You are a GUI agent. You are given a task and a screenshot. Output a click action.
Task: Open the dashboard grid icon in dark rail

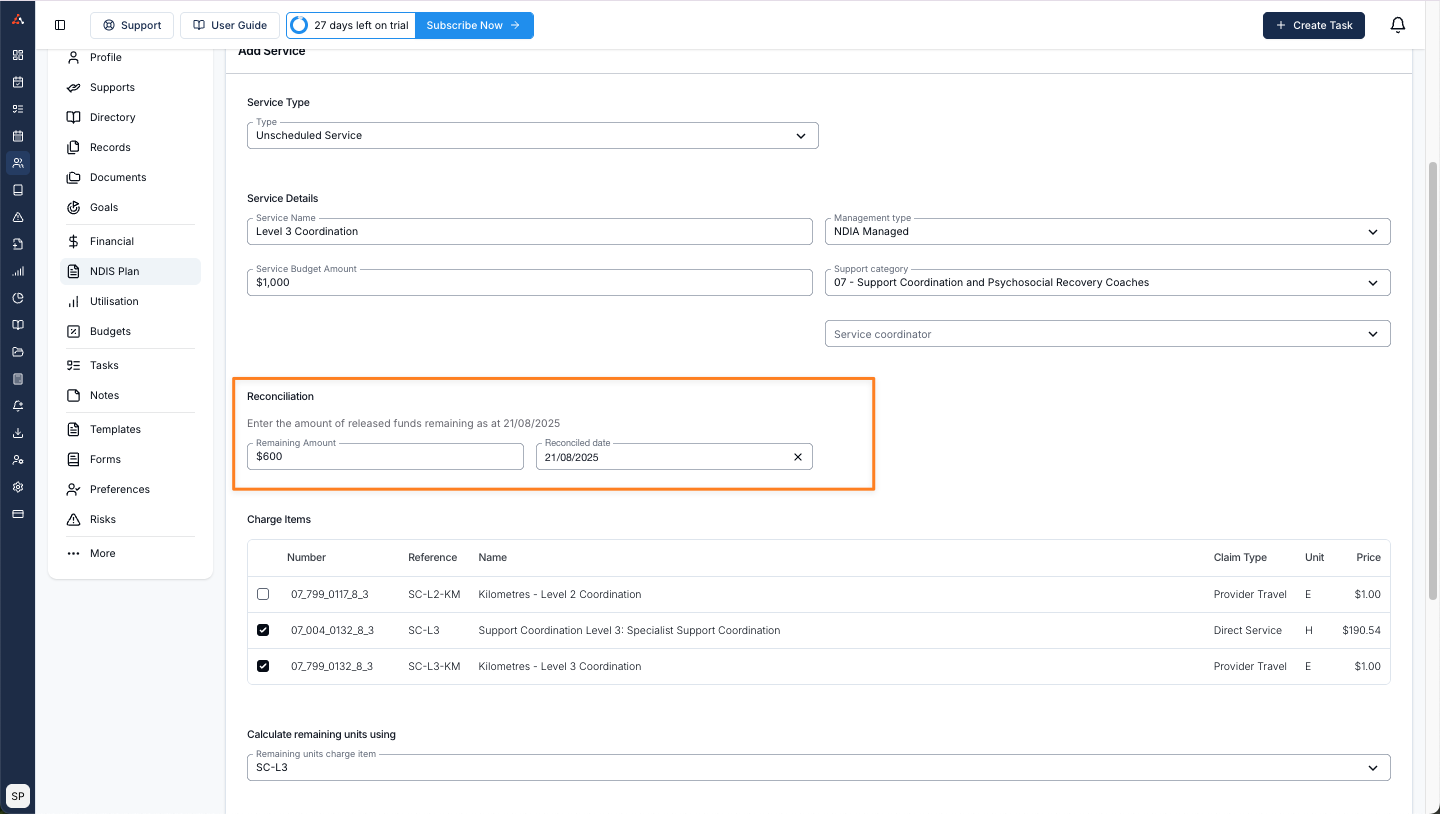(x=18, y=55)
